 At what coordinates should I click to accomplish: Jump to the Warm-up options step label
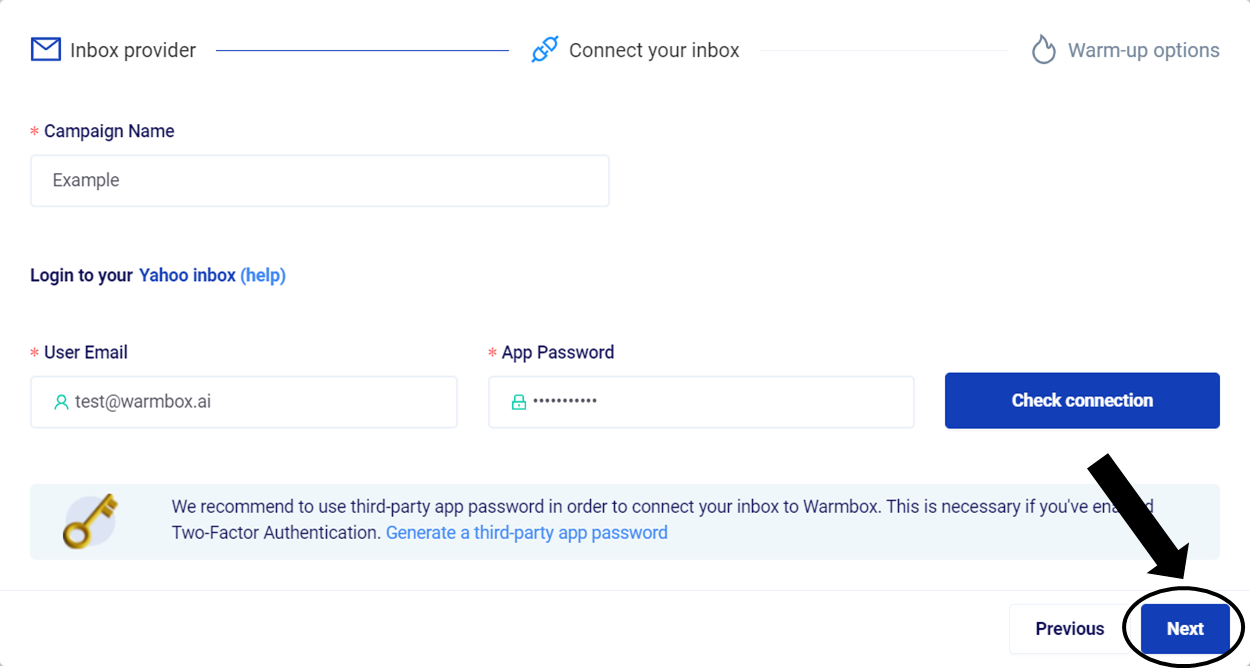click(1143, 50)
